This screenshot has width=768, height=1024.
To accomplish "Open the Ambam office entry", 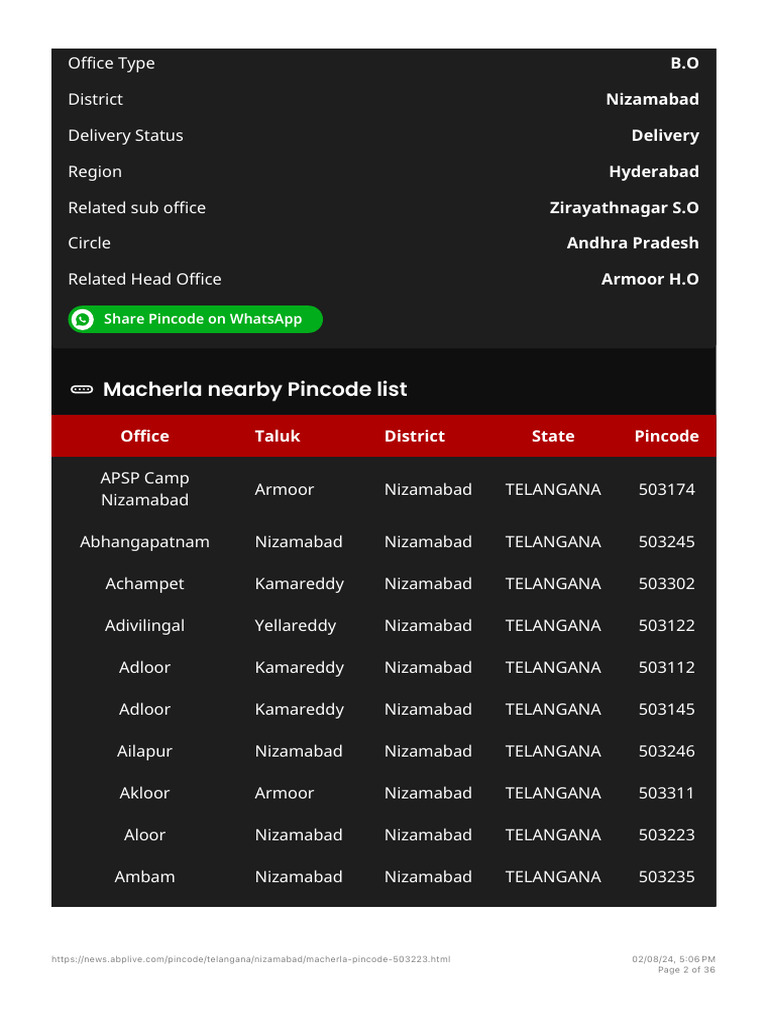I will click(x=145, y=877).
